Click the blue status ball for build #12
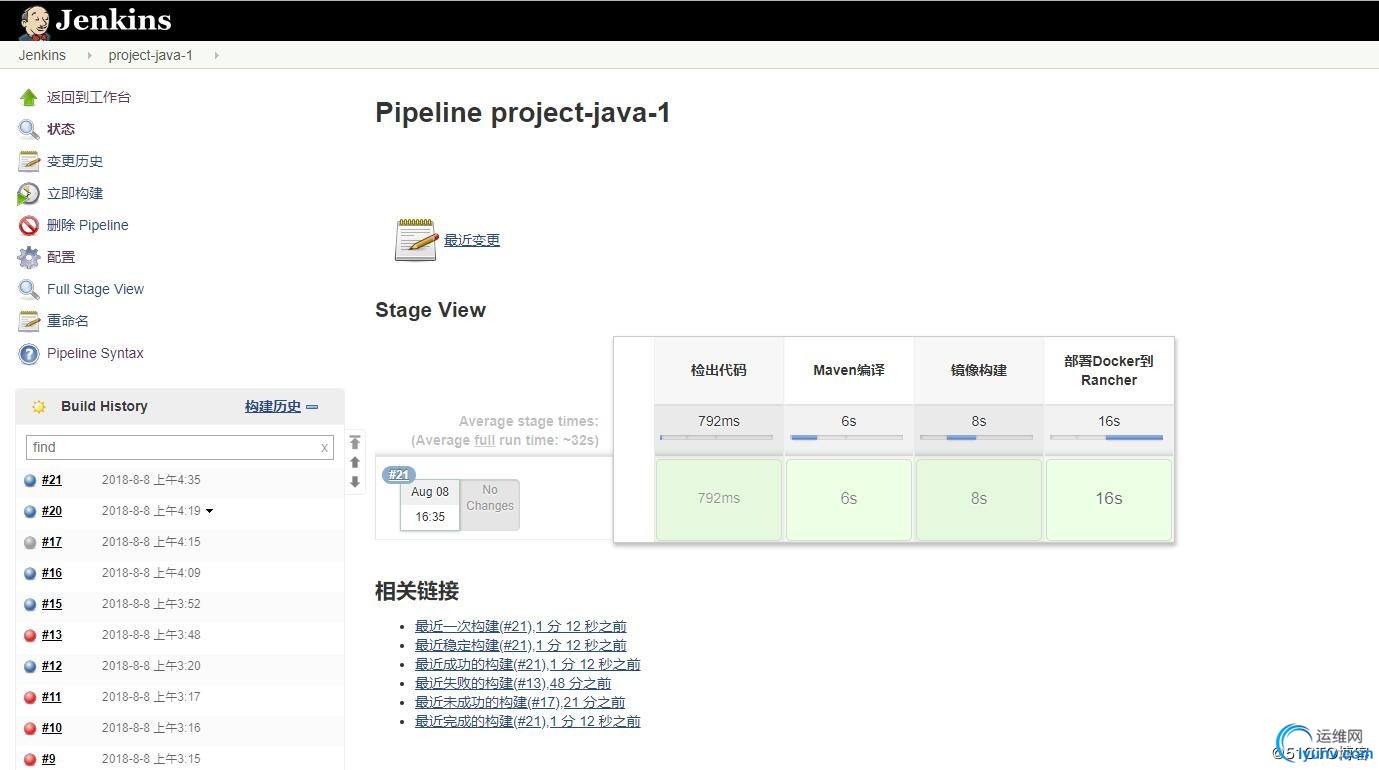Image resolution: width=1379 pixels, height=770 pixels. 30,666
